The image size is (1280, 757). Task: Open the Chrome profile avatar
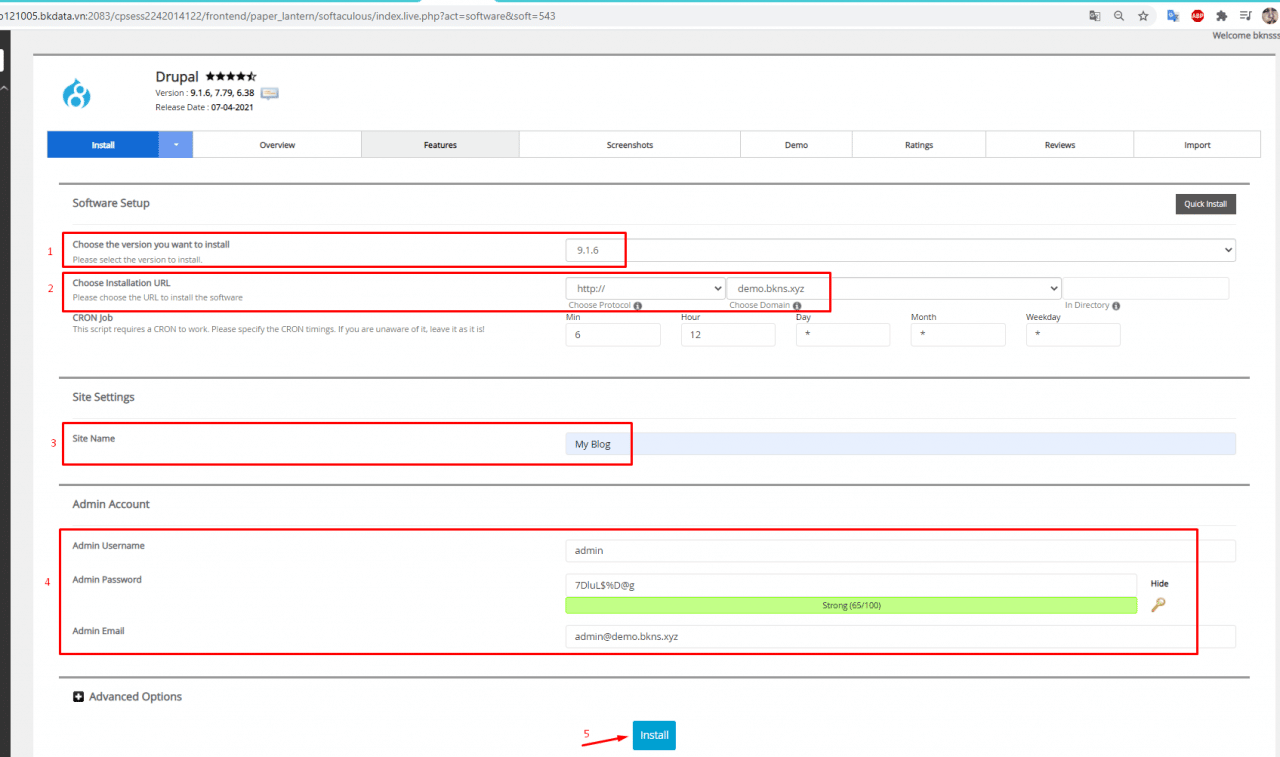point(1269,16)
